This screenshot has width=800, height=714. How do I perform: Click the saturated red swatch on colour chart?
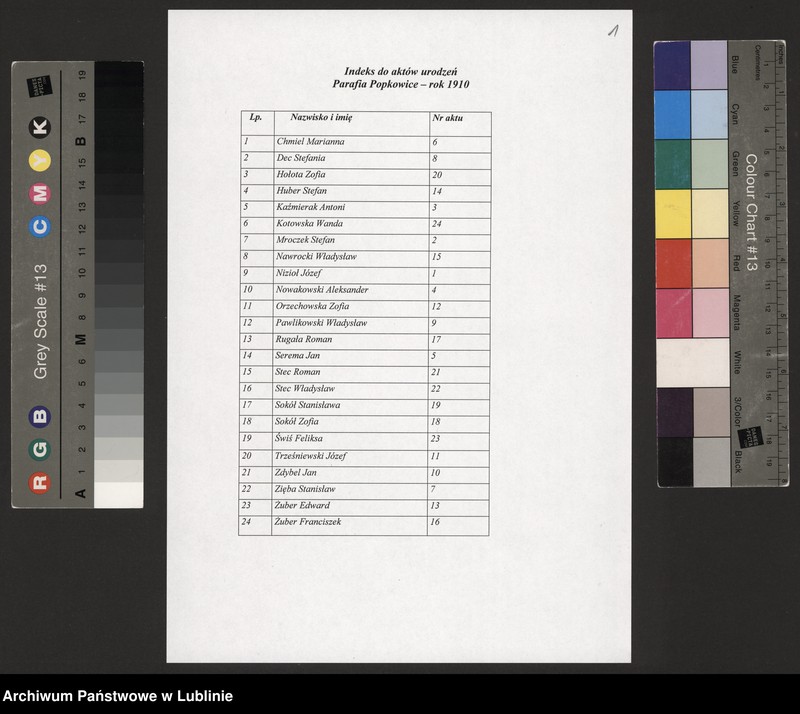674,264
